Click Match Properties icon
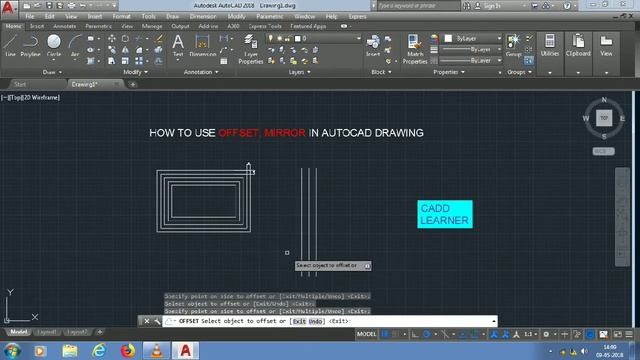Screen dimensions: 640x360 point(415,49)
